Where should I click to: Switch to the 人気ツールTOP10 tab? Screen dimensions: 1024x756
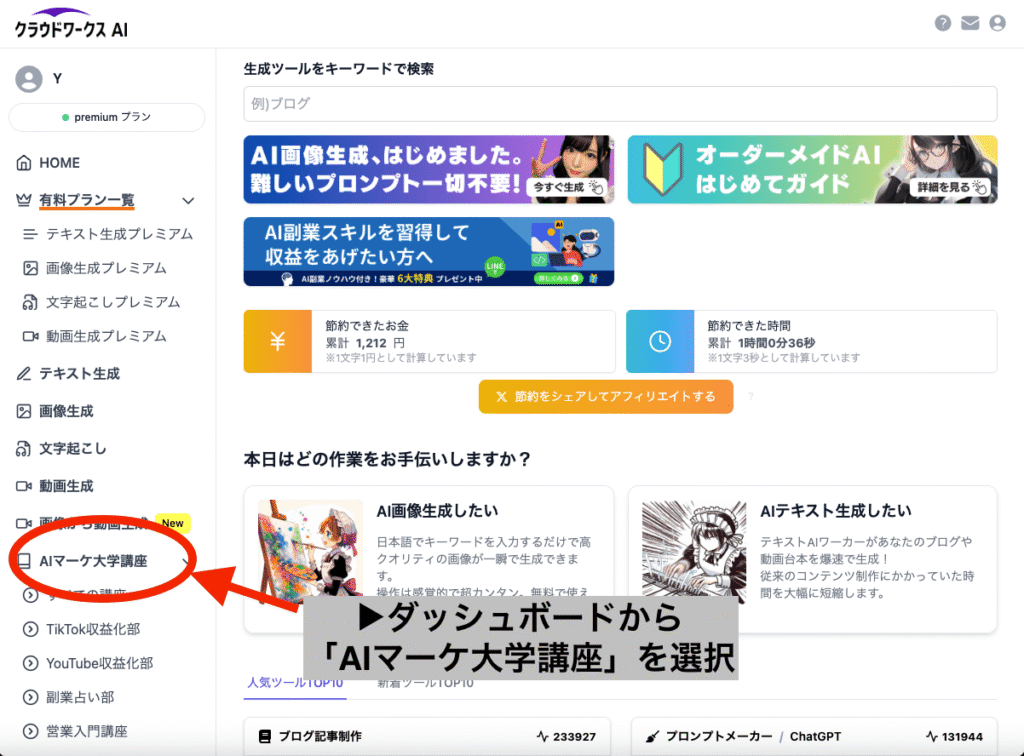point(295,683)
